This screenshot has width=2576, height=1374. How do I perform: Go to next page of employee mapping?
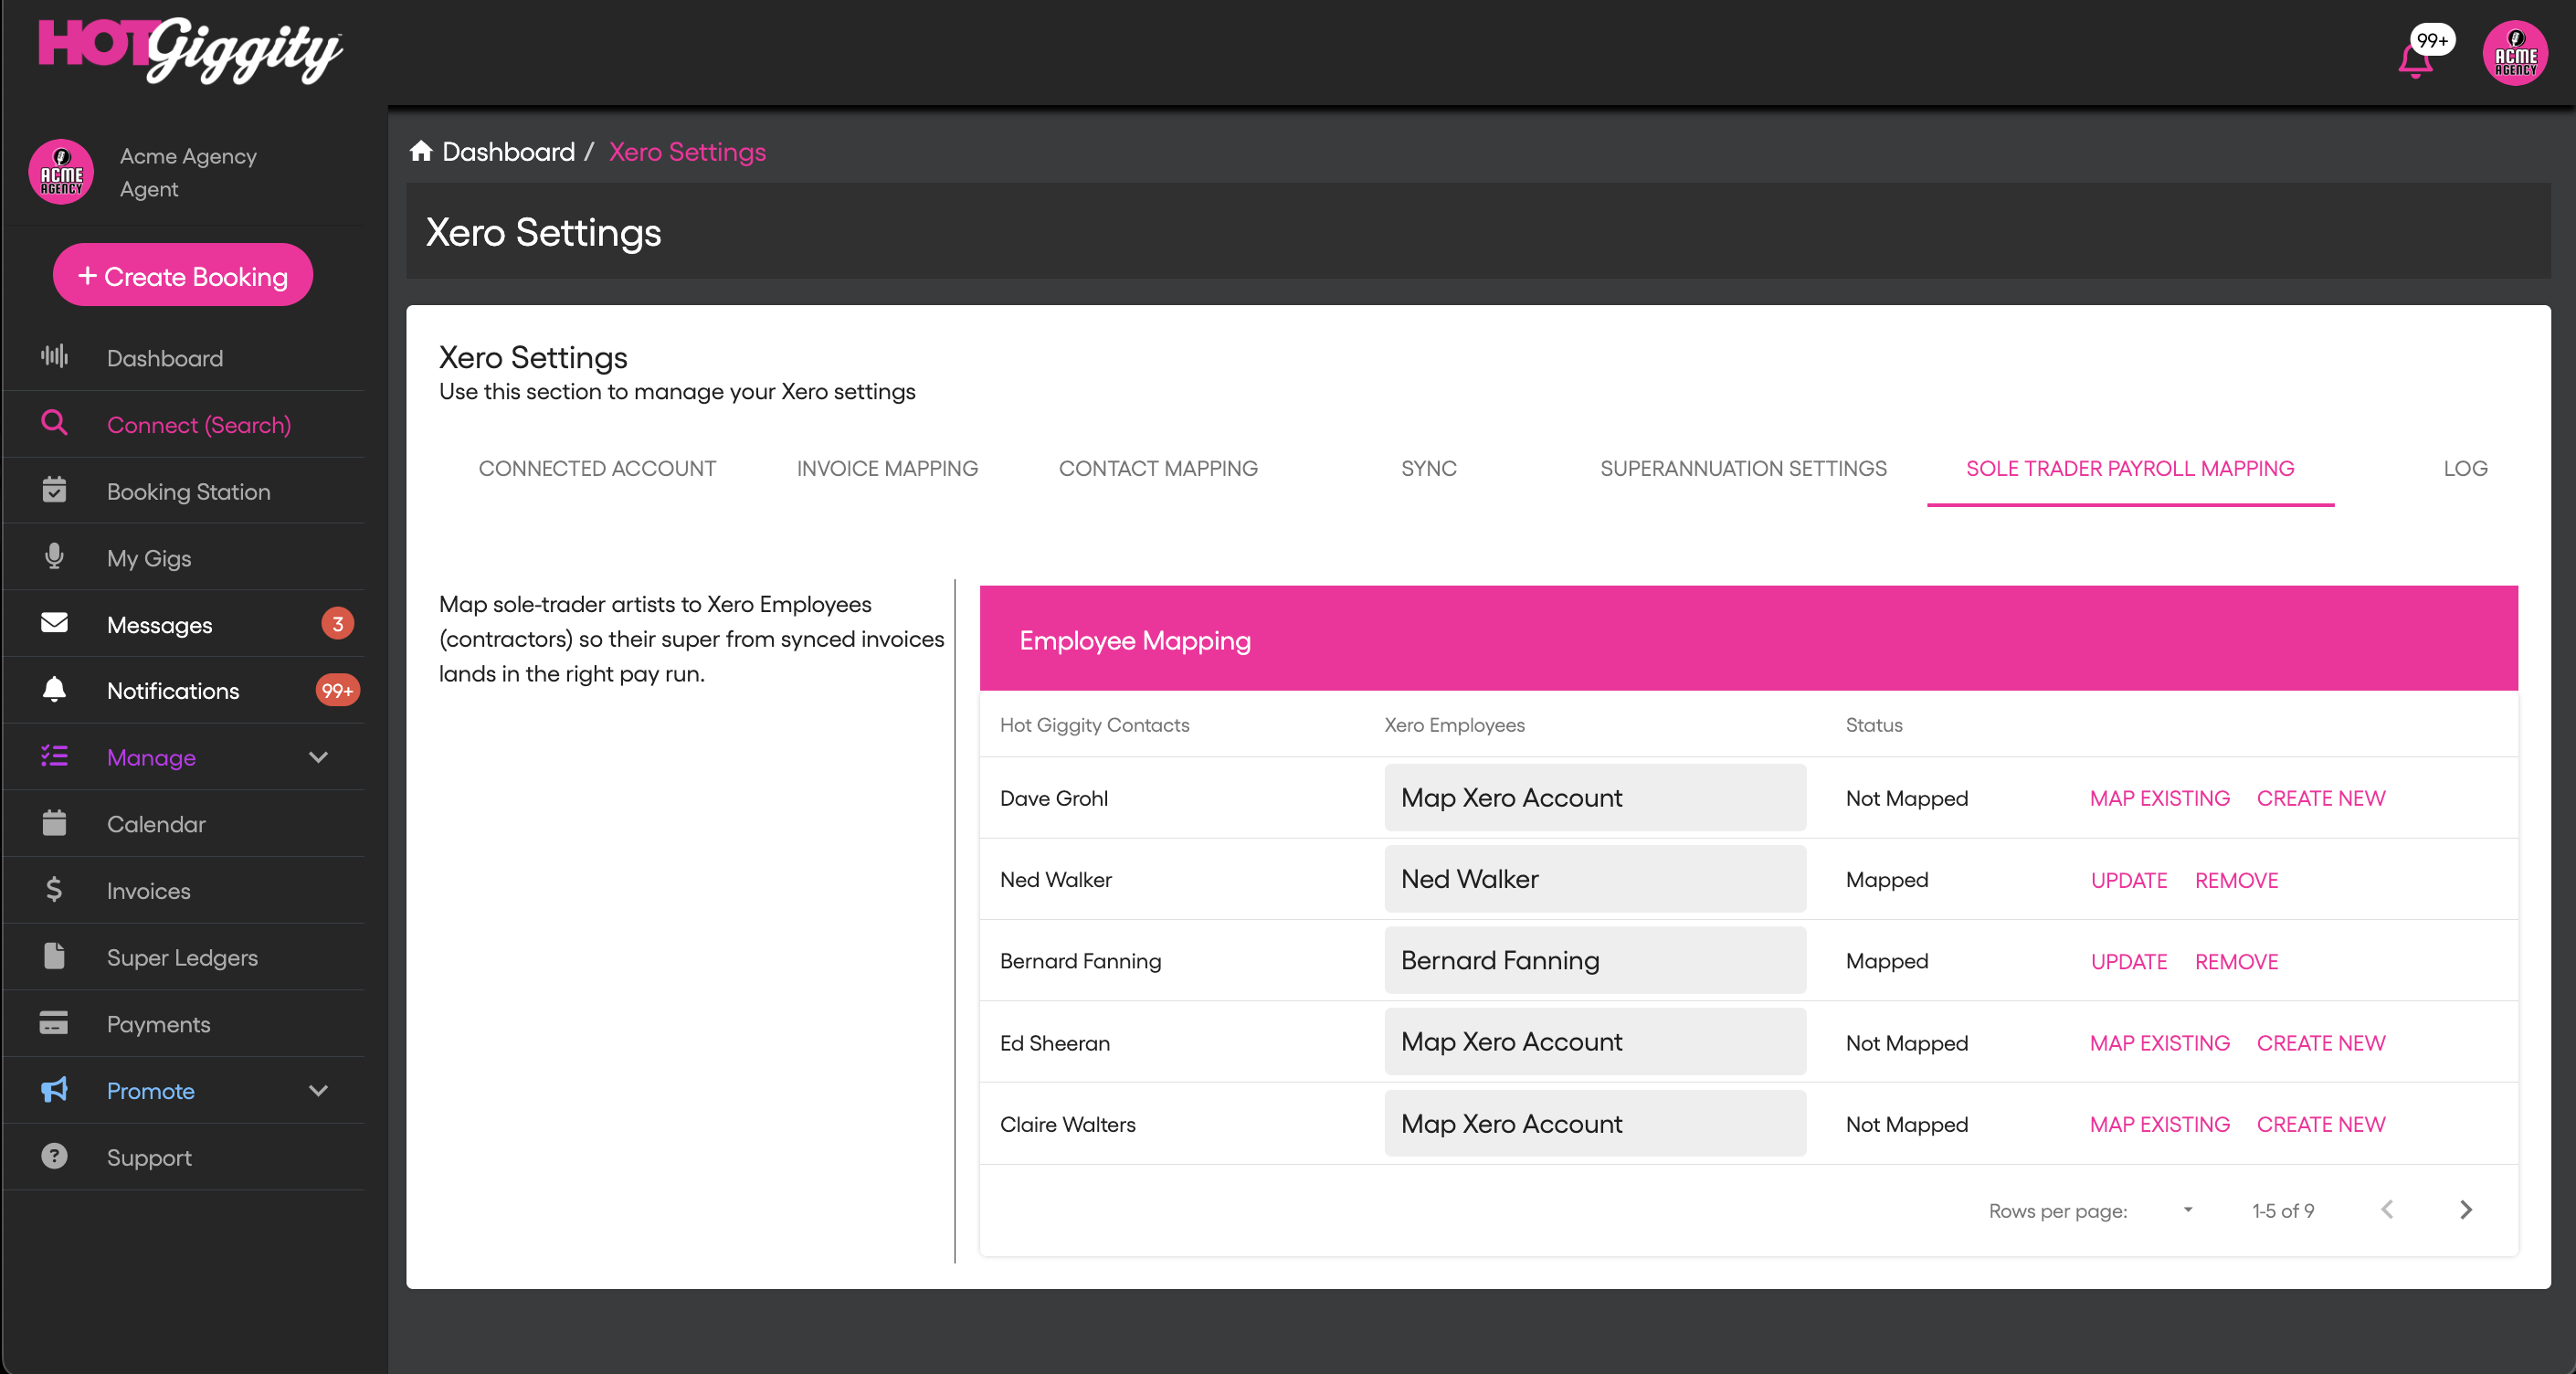[2465, 1210]
